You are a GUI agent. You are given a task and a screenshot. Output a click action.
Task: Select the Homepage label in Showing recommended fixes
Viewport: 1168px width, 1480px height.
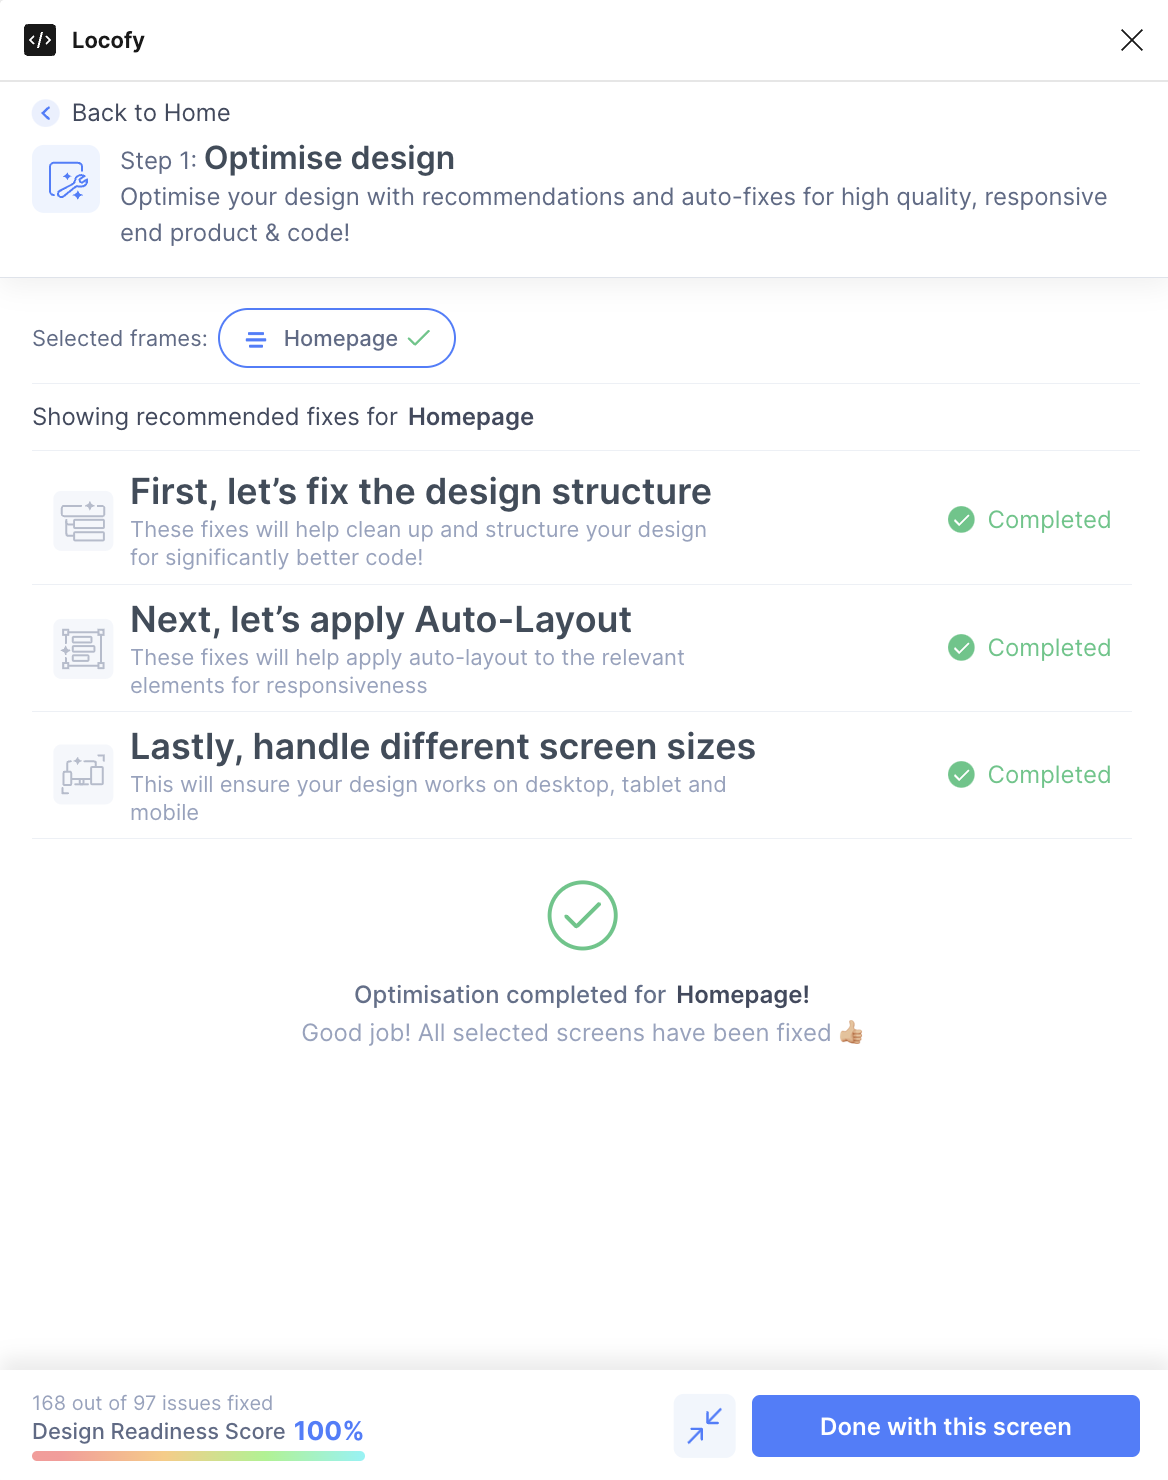pyautogui.click(x=471, y=417)
